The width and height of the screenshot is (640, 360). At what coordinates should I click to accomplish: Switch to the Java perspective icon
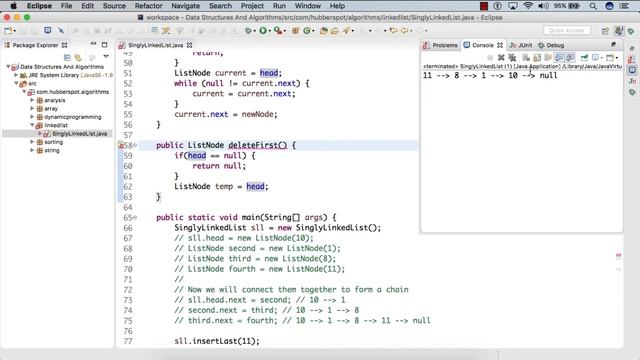pyautogui.click(x=619, y=31)
